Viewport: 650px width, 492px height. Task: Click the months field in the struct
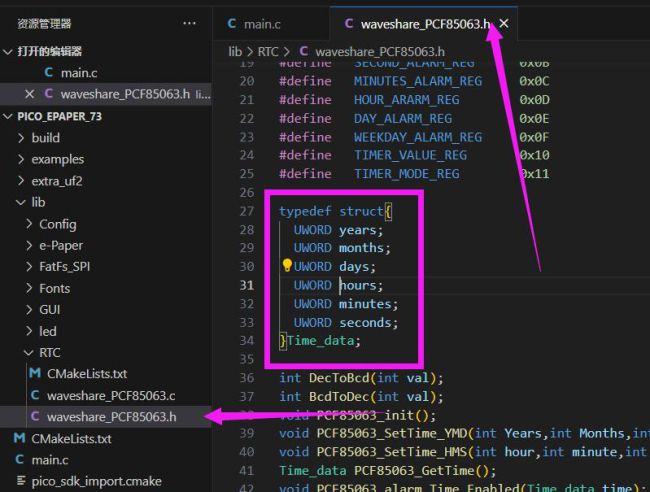pos(361,248)
